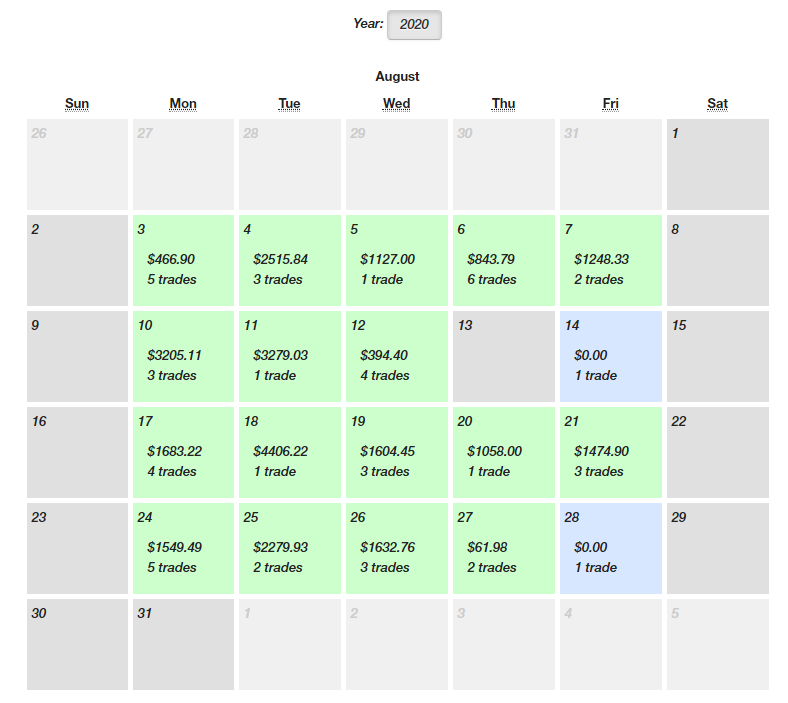This screenshot has height=703, width=788.
Task: Open August 7 with $1248.33
Action: [610, 260]
